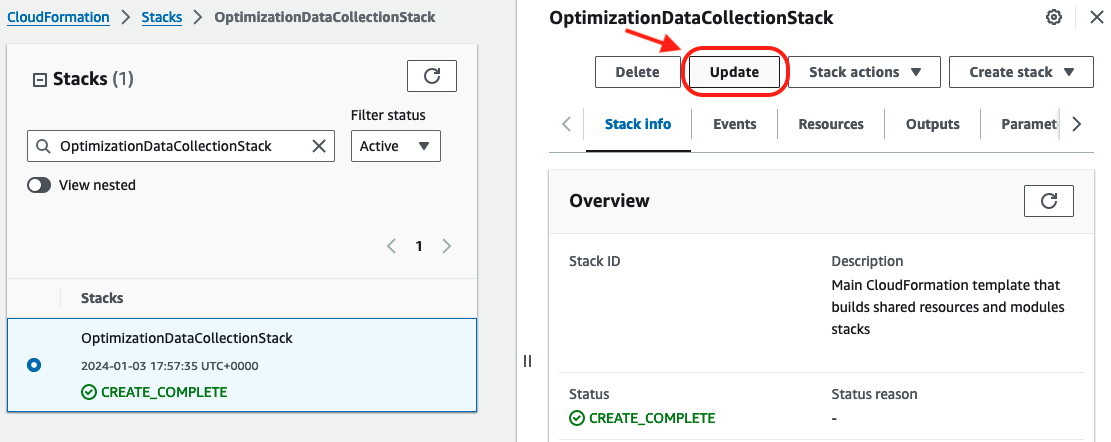Click OptimizationDataCollectionStack panel title

(691, 18)
